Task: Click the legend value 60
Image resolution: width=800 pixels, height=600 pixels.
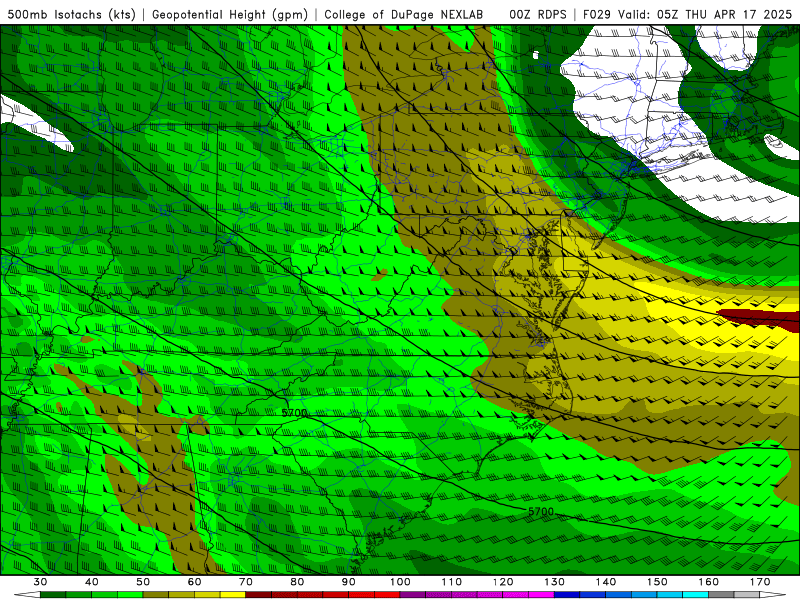Action: pyautogui.click(x=194, y=582)
